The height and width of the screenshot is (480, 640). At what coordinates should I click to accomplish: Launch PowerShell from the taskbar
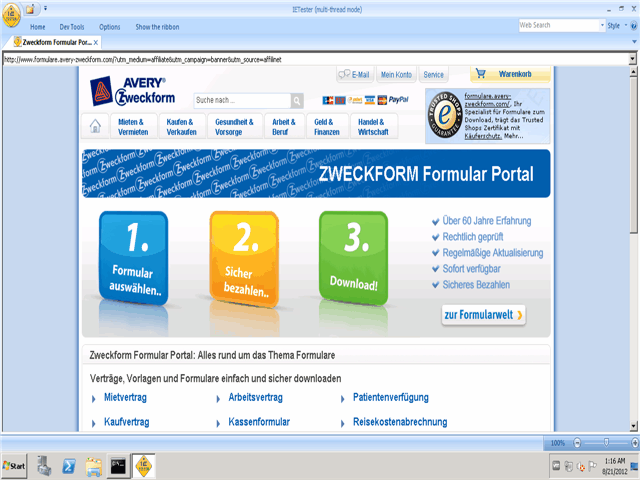tap(69, 466)
